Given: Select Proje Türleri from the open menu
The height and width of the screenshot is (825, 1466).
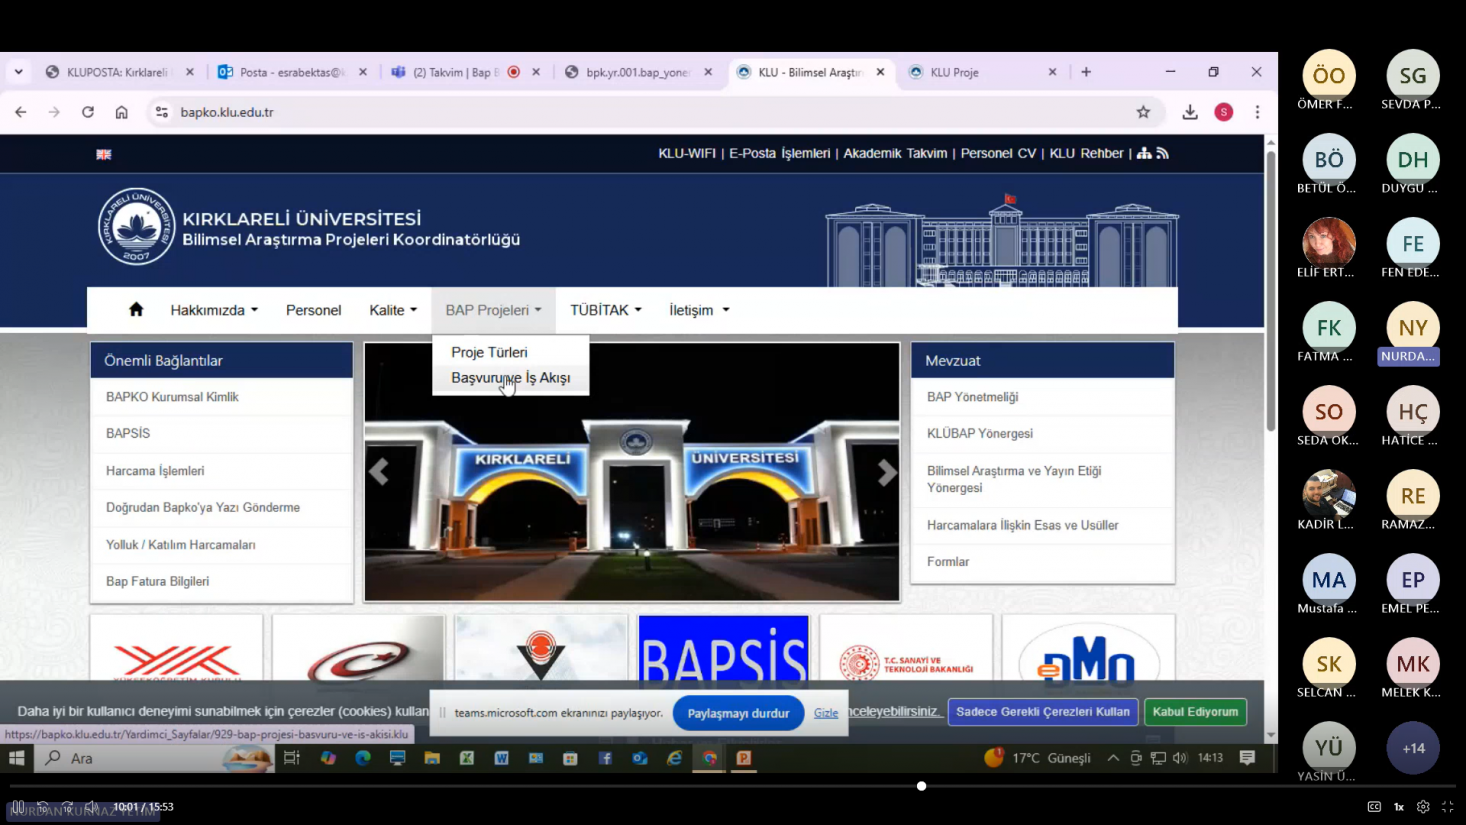Looking at the screenshot, I should tap(489, 352).
